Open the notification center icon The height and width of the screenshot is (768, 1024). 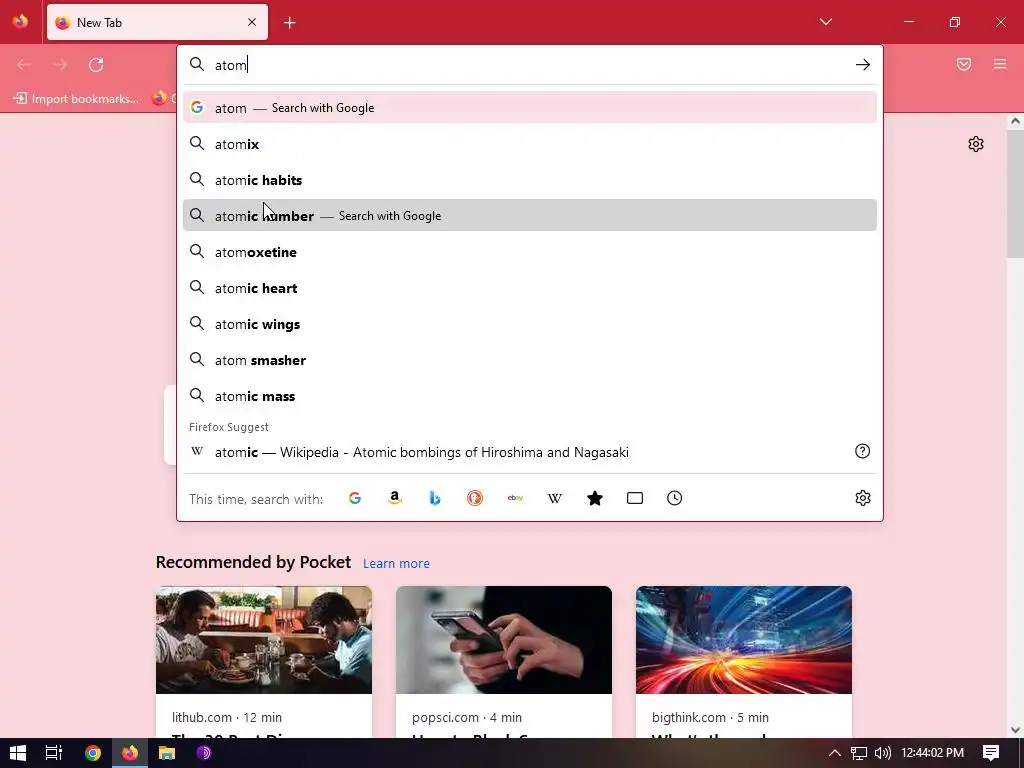(991, 753)
